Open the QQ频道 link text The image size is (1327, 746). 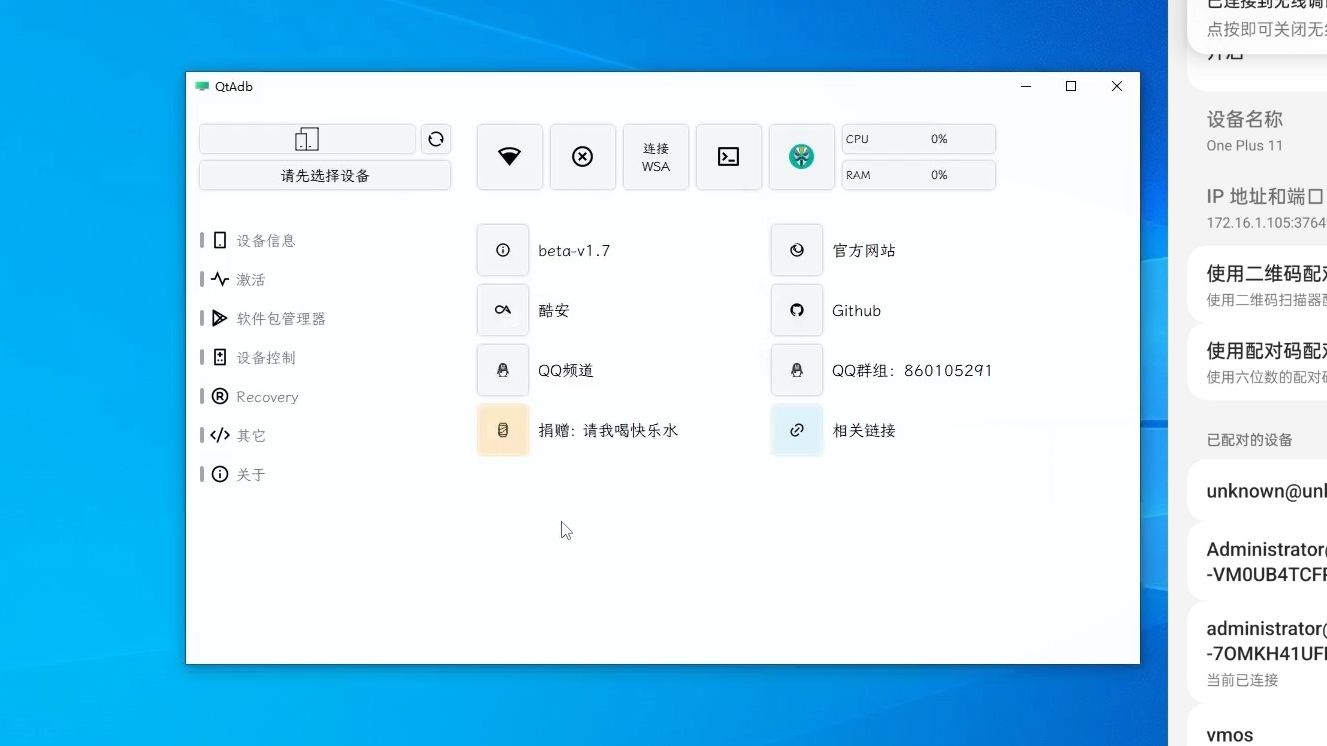[566, 371]
